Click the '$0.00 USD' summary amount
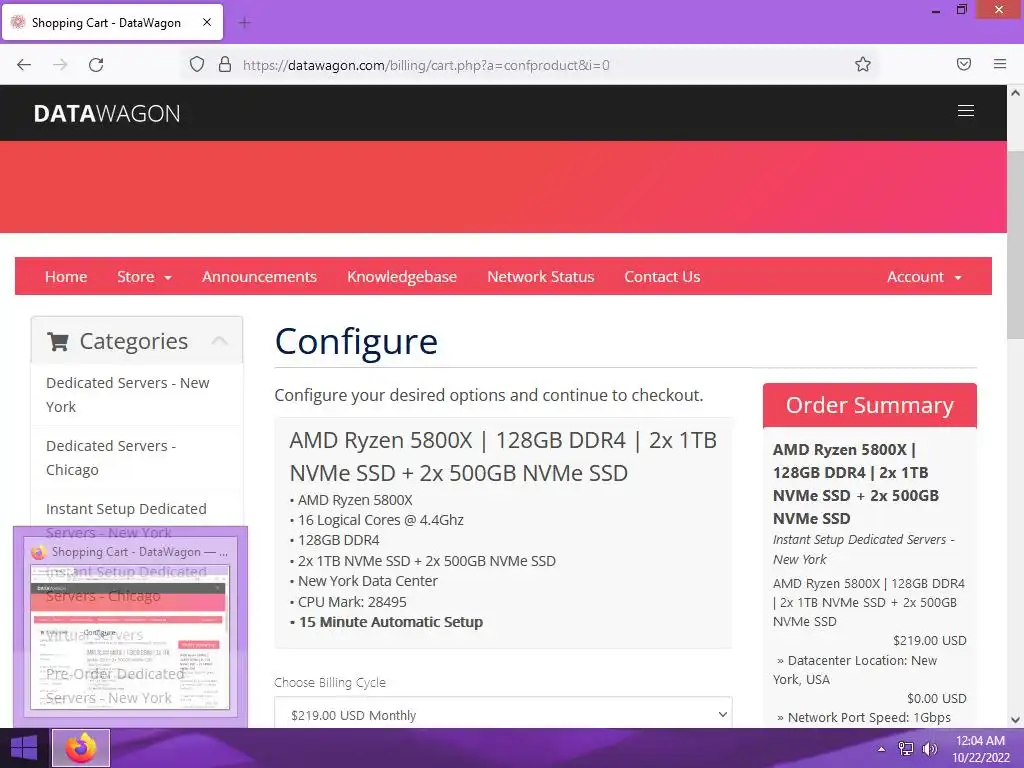 click(x=936, y=699)
